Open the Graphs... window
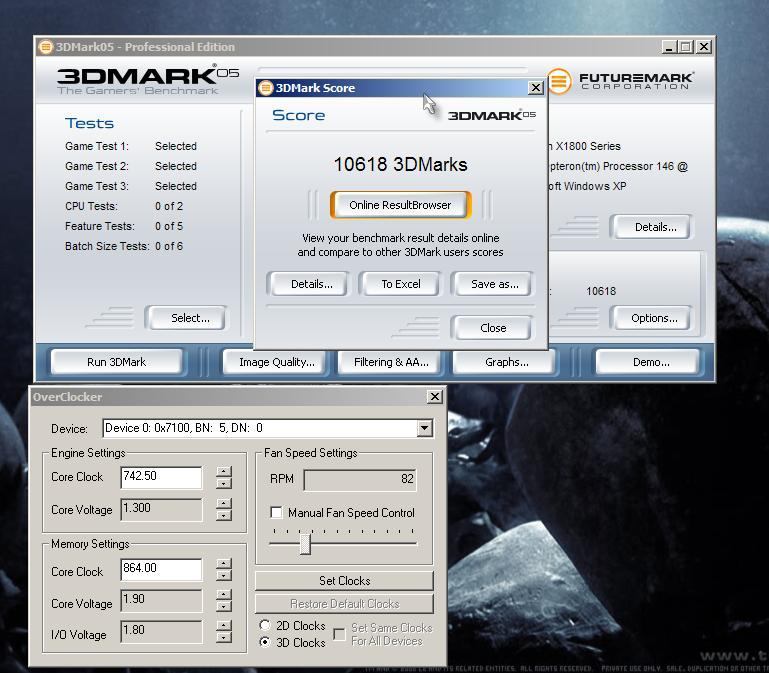This screenshot has height=673, width=769. pyautogui.click(x=507, y=362)
